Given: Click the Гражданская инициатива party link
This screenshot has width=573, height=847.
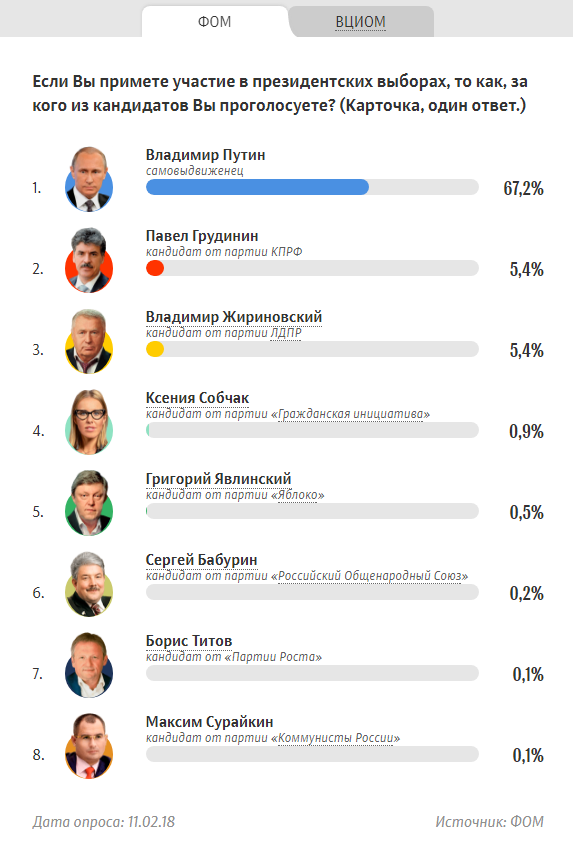Looking at the screenshot, I should [x=350, y=414].
